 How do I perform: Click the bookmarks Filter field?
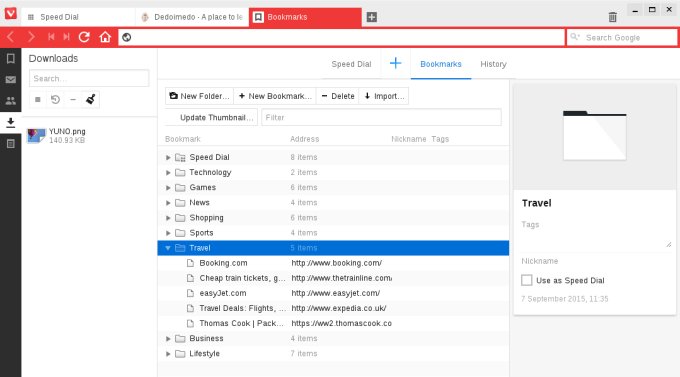[x=381, y=118]
